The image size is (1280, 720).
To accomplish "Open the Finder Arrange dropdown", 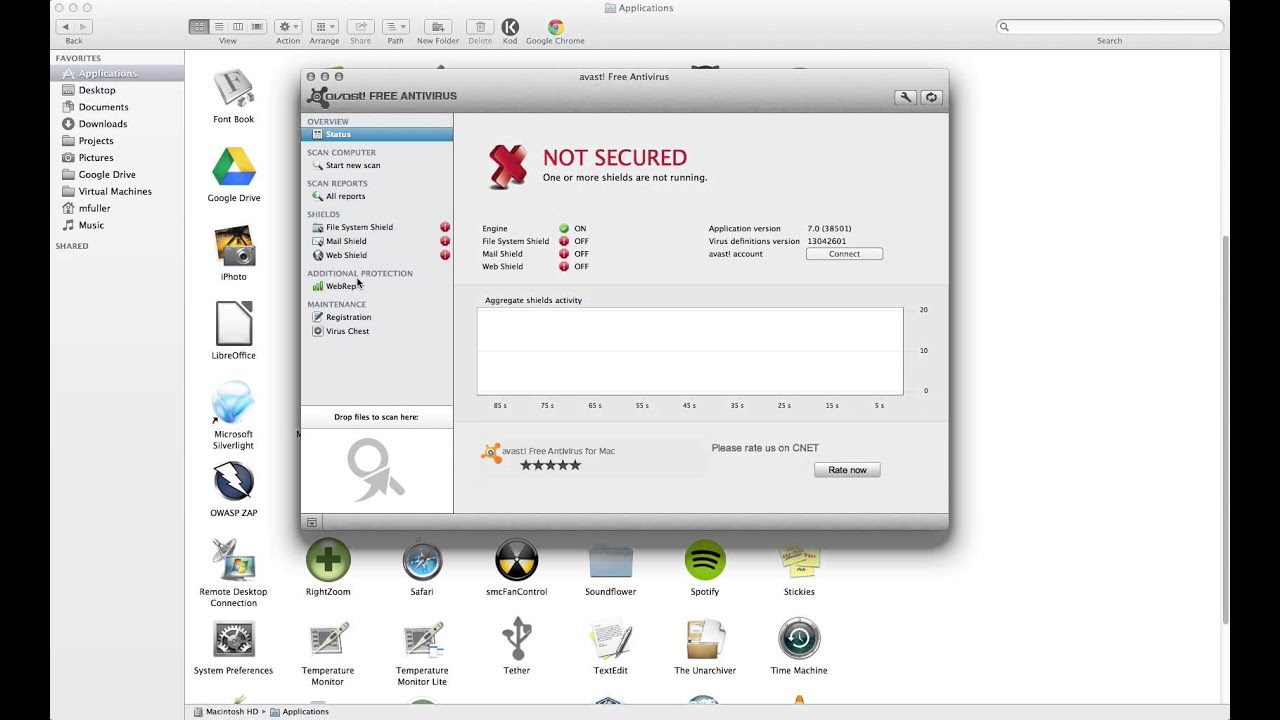I will click(x=324, y=27).
